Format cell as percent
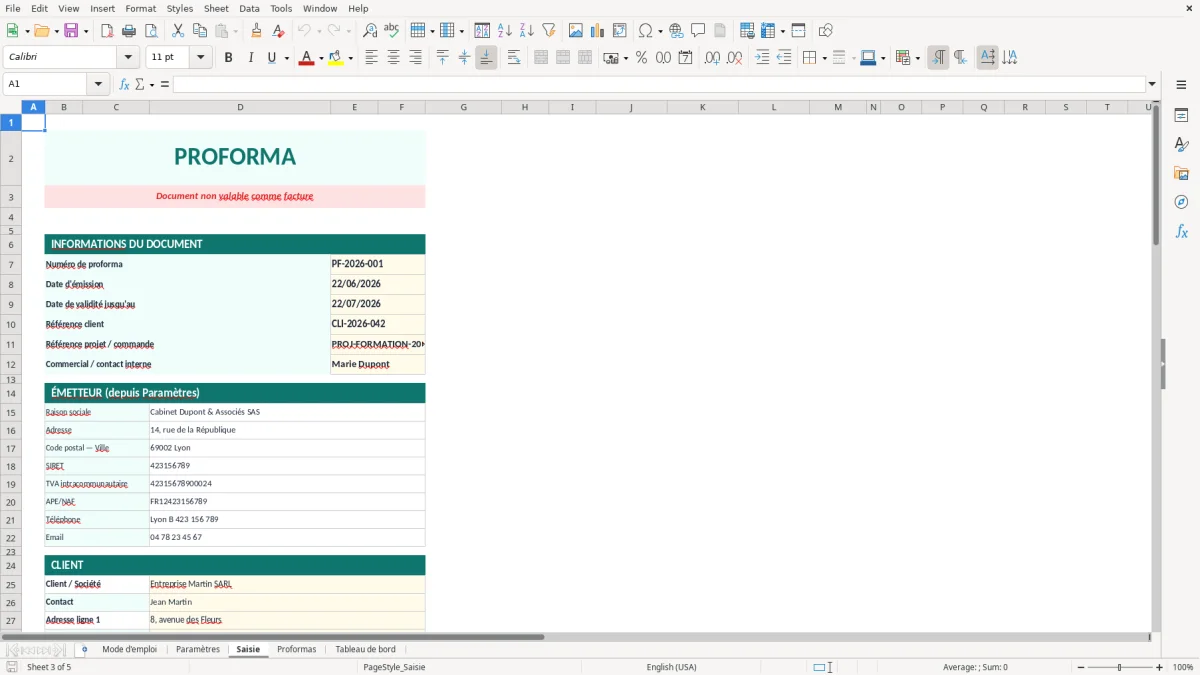This screenshot has width=1200, height=675. (x=642, y=58)
